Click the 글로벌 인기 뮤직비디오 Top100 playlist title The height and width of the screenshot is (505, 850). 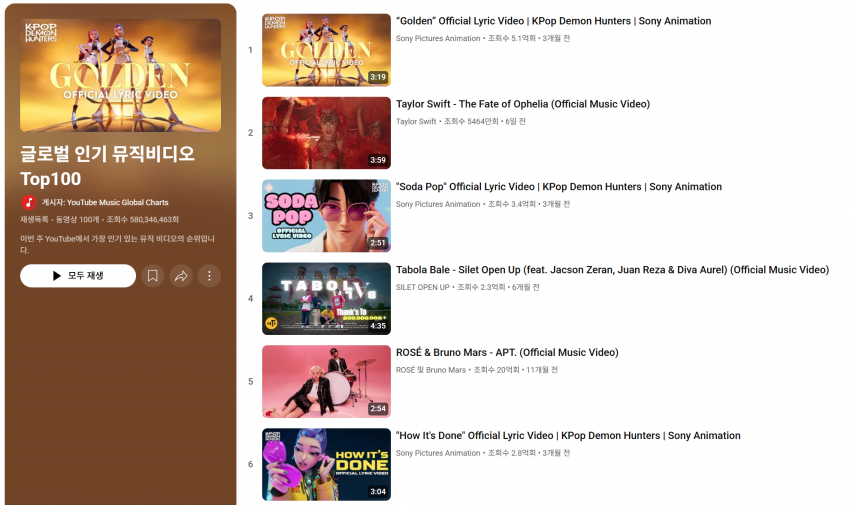tap(107, 166)
